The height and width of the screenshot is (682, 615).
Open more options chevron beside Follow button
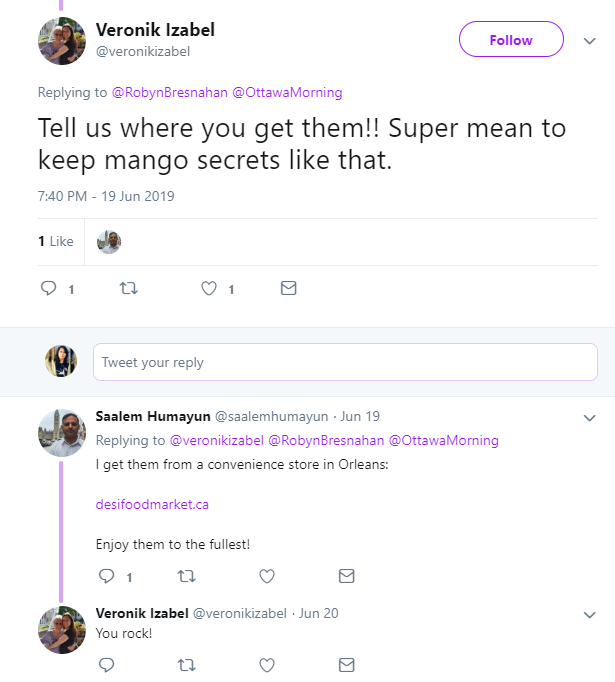[588, 41]
